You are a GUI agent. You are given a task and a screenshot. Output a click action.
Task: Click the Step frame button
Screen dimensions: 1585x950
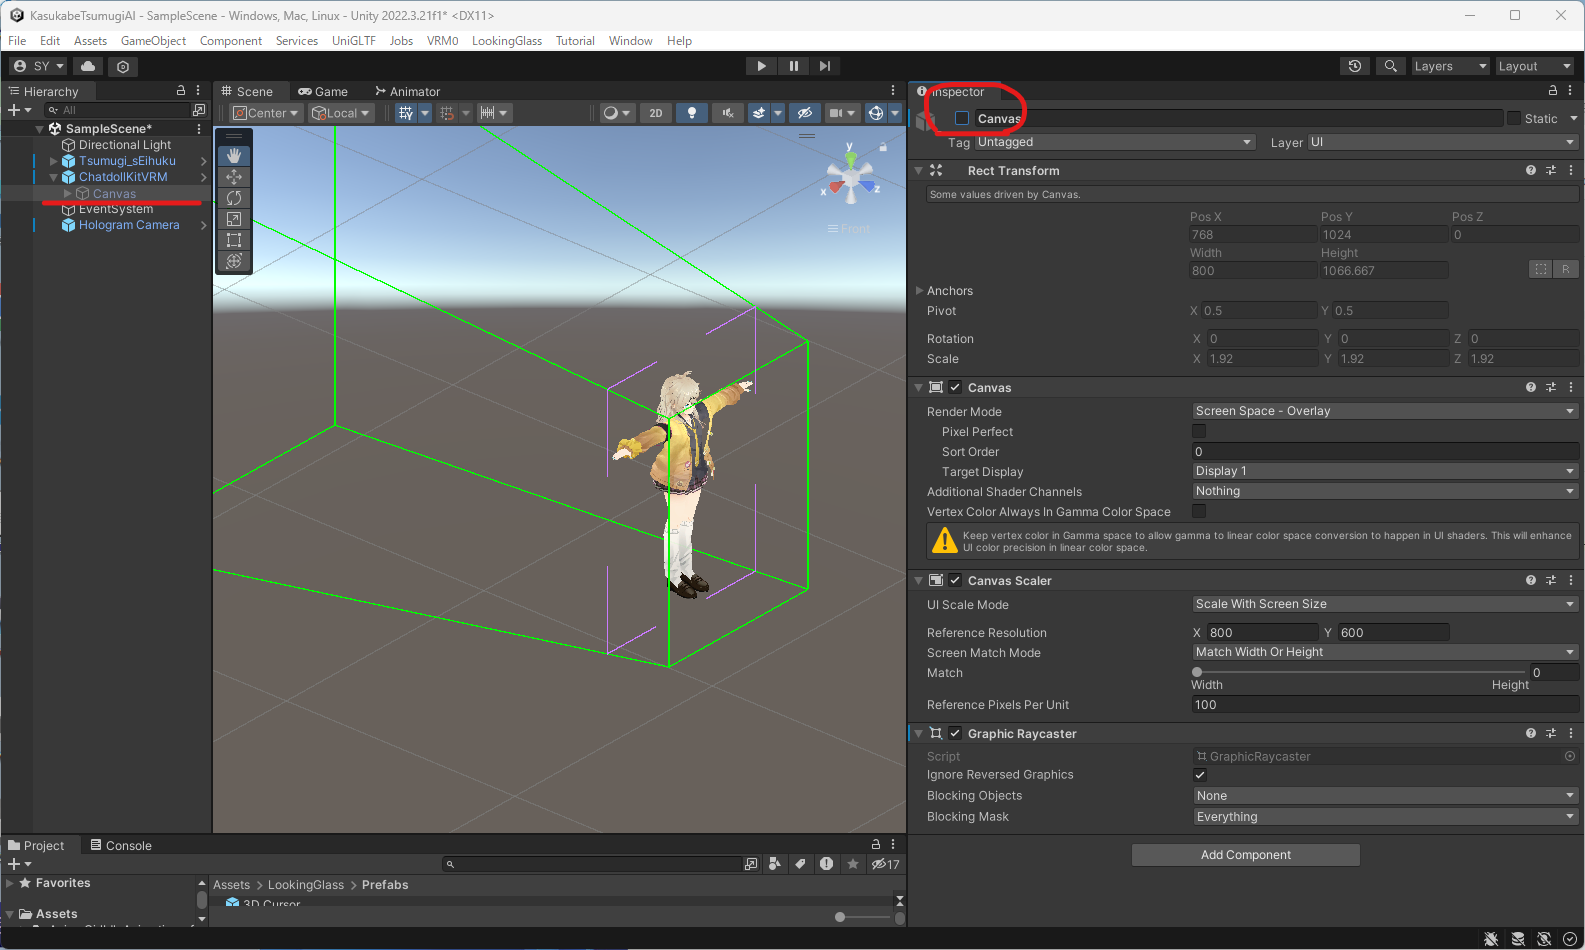[824, 66]
